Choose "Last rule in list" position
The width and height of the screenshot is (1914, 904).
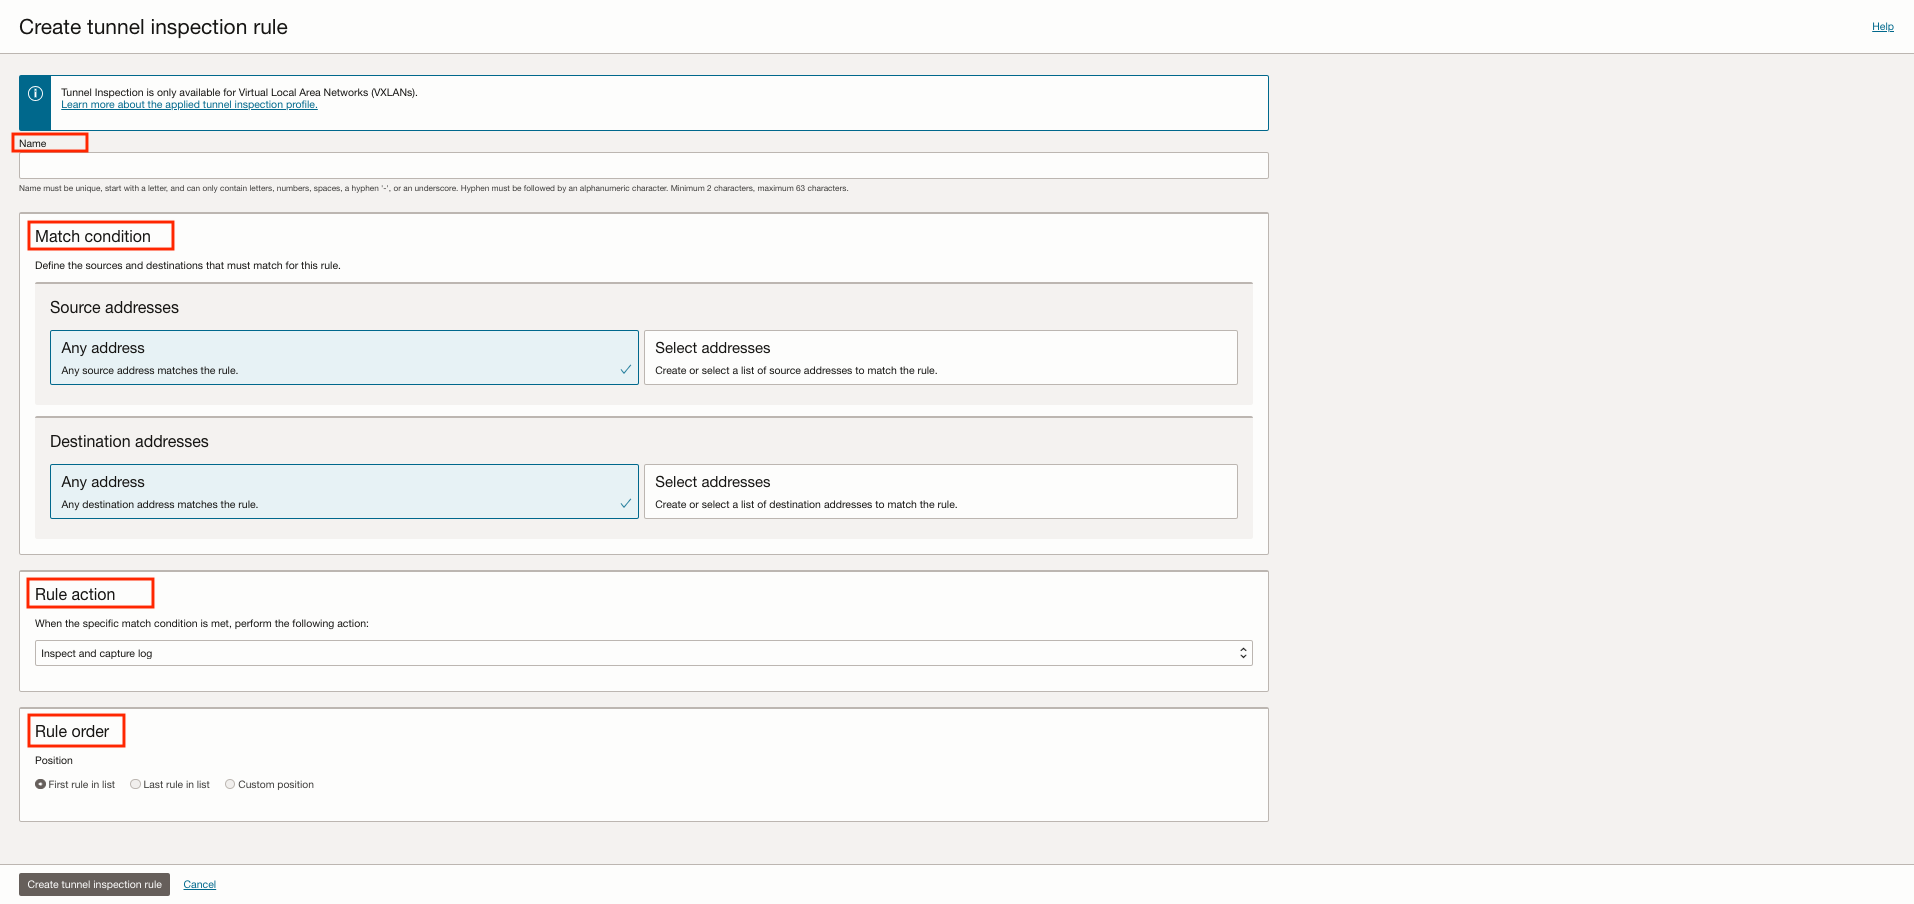coord(136,784)
